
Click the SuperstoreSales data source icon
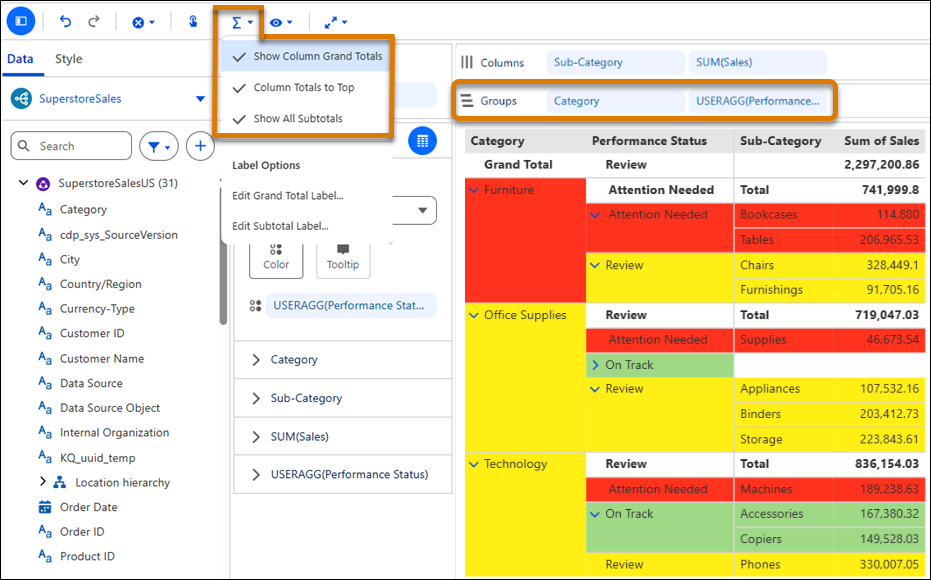pos(21,99)
